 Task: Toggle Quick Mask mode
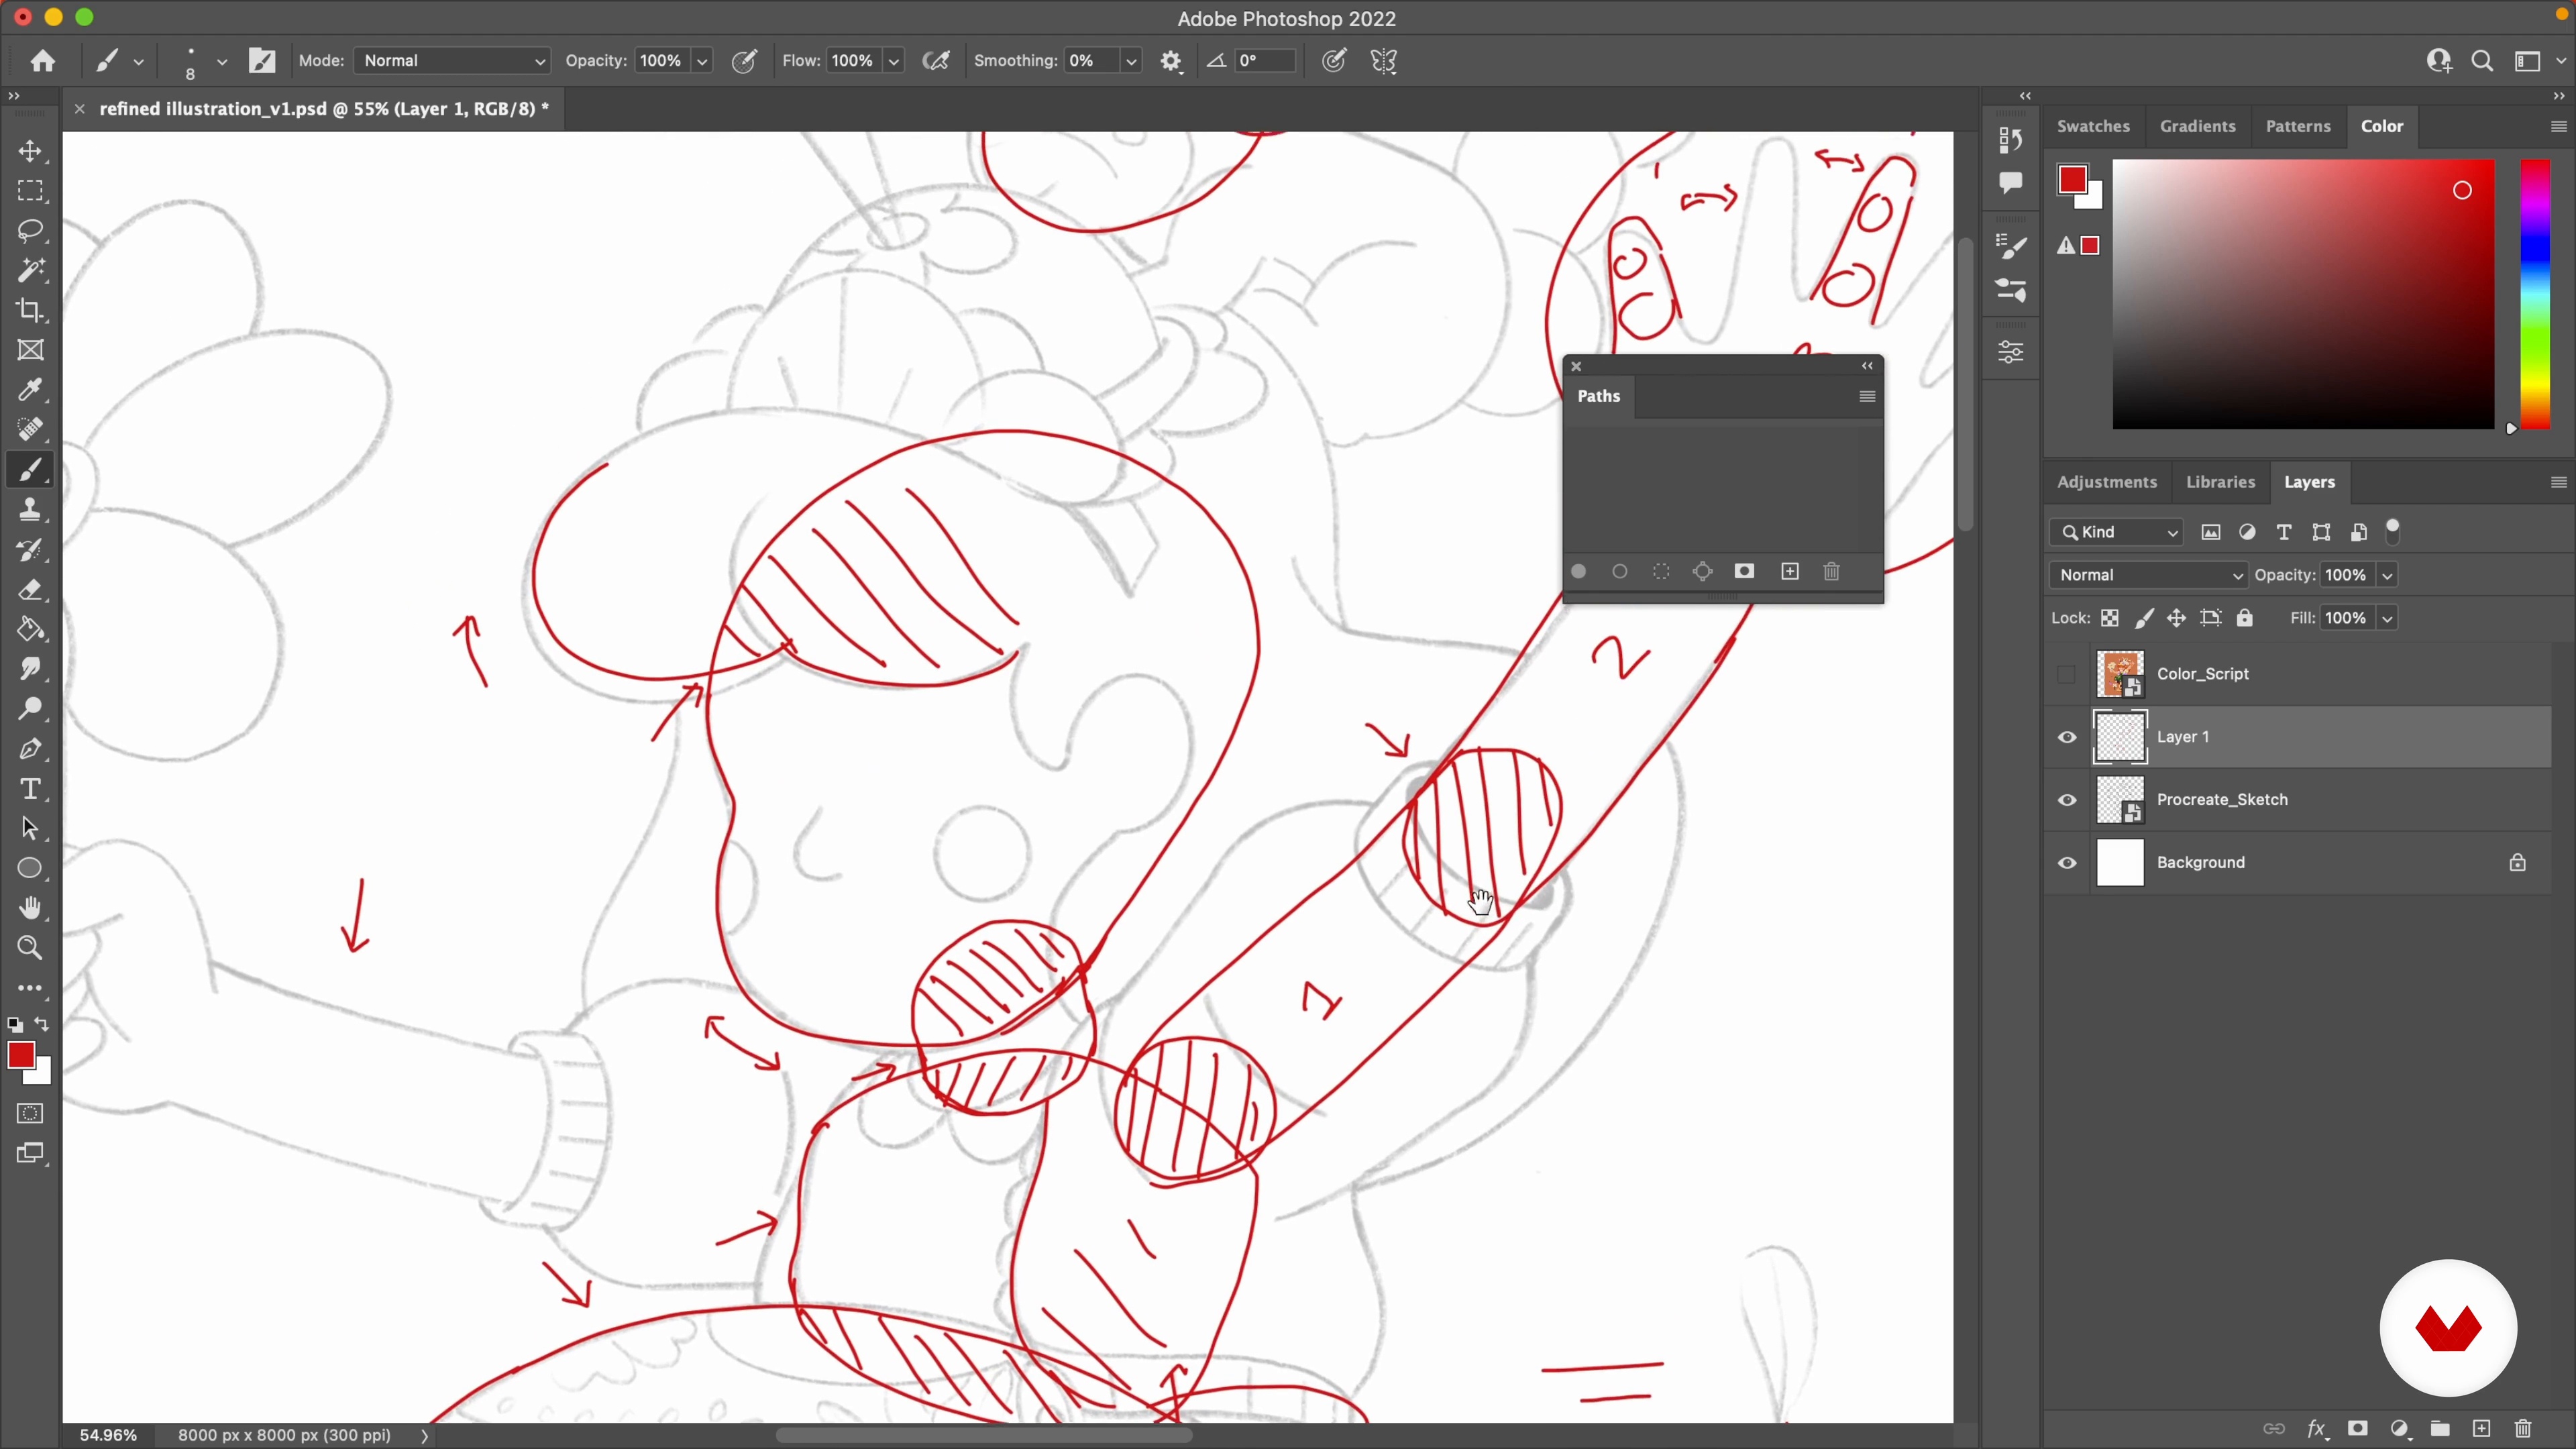click(30, 1114)
